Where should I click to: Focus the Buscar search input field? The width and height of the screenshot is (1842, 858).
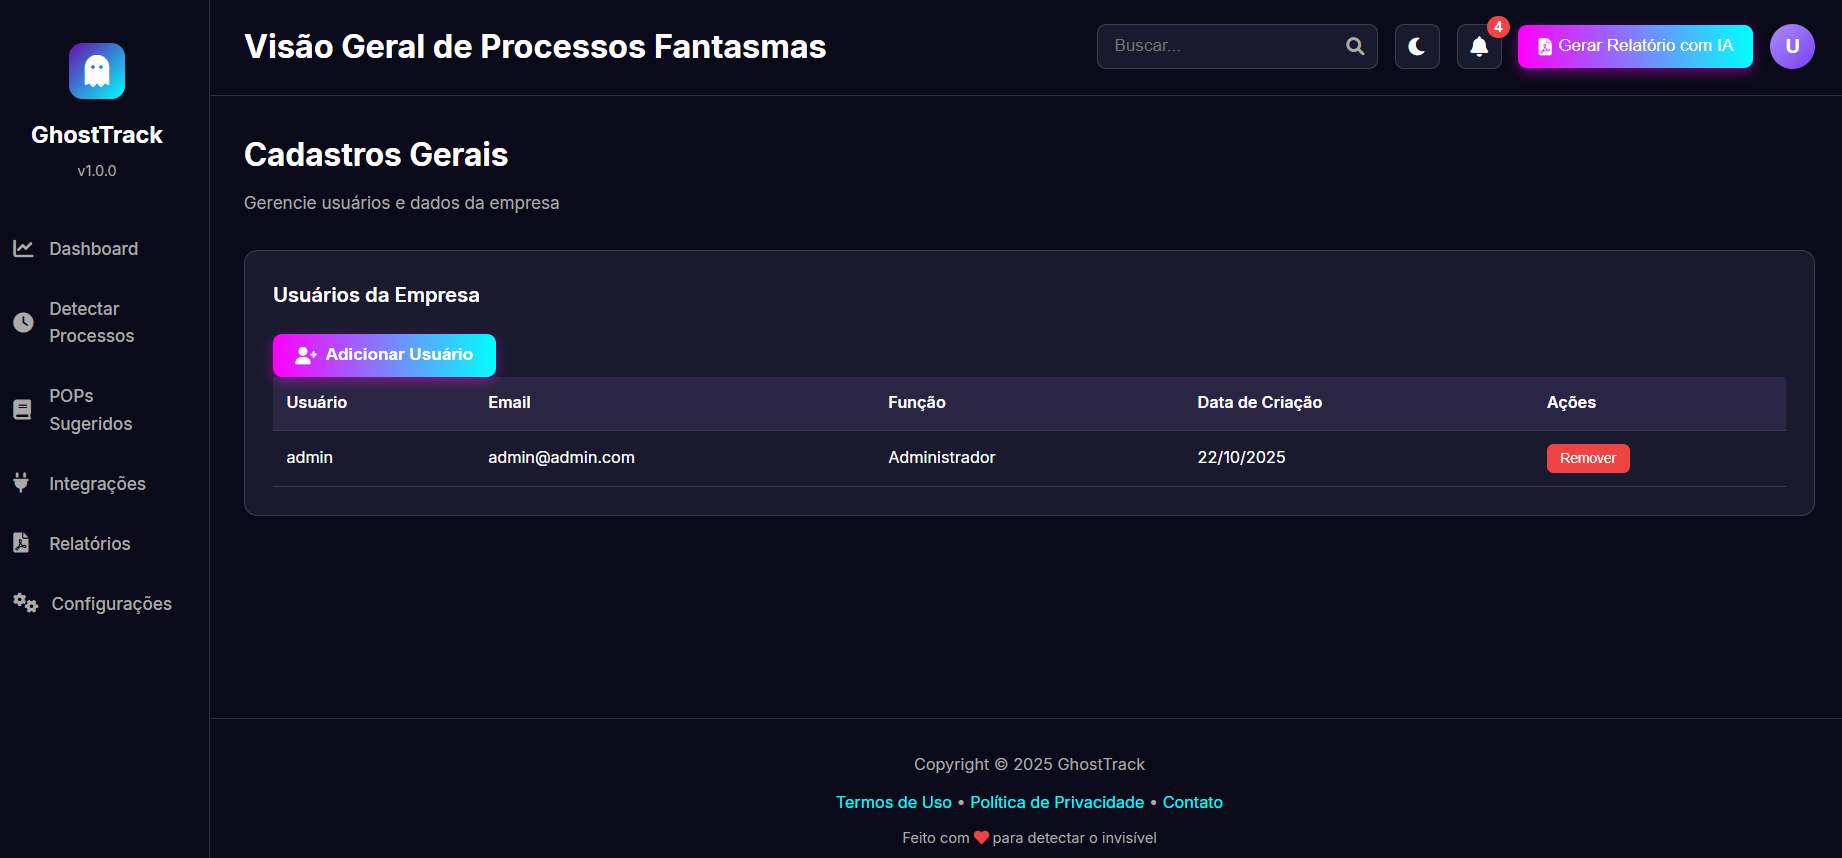1225,46
